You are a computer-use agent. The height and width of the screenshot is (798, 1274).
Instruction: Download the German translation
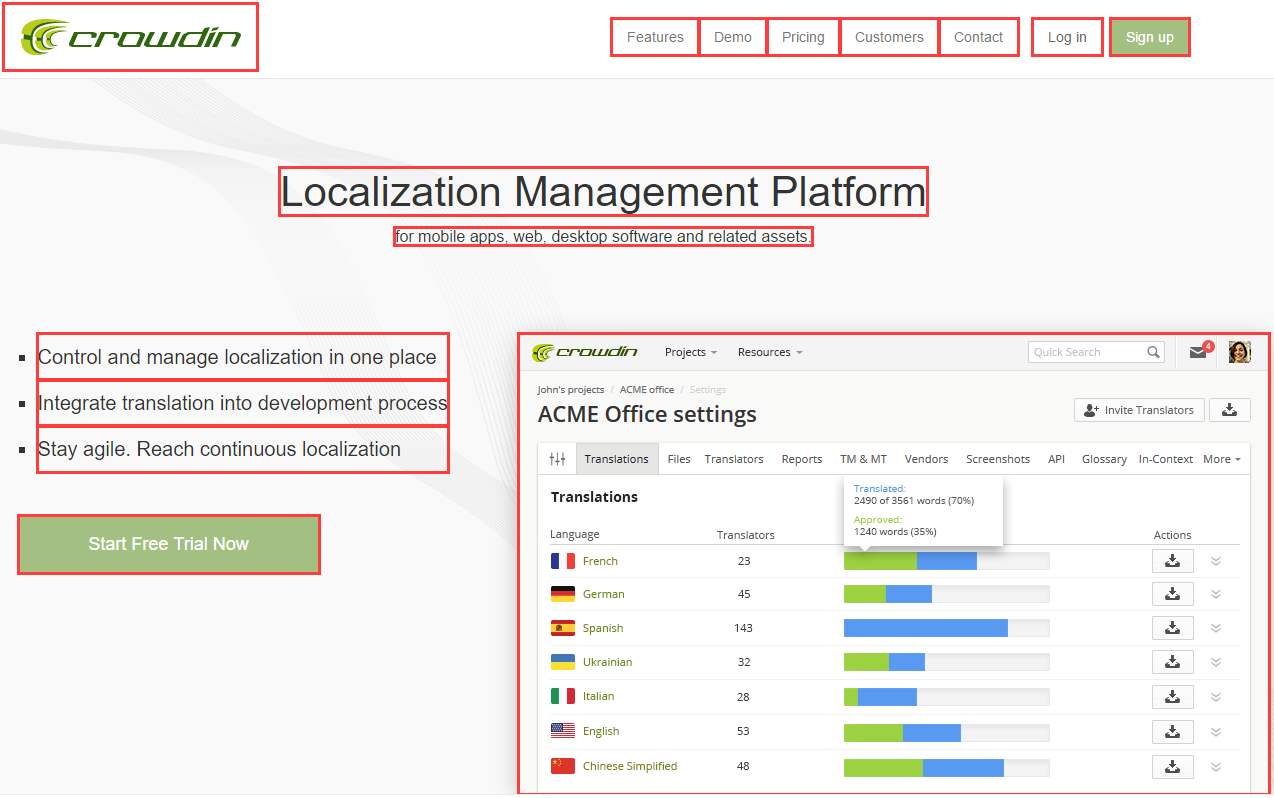point(1173,594)
